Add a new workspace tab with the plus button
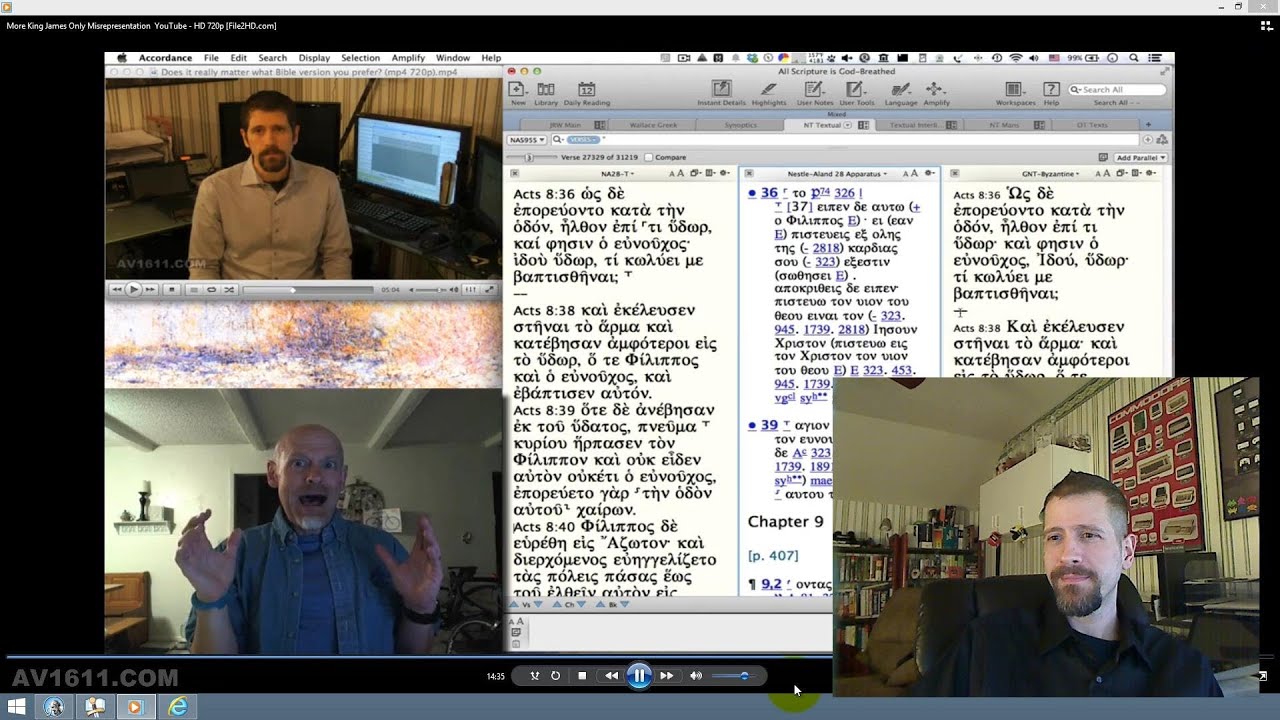 [x=1148, y=125]
